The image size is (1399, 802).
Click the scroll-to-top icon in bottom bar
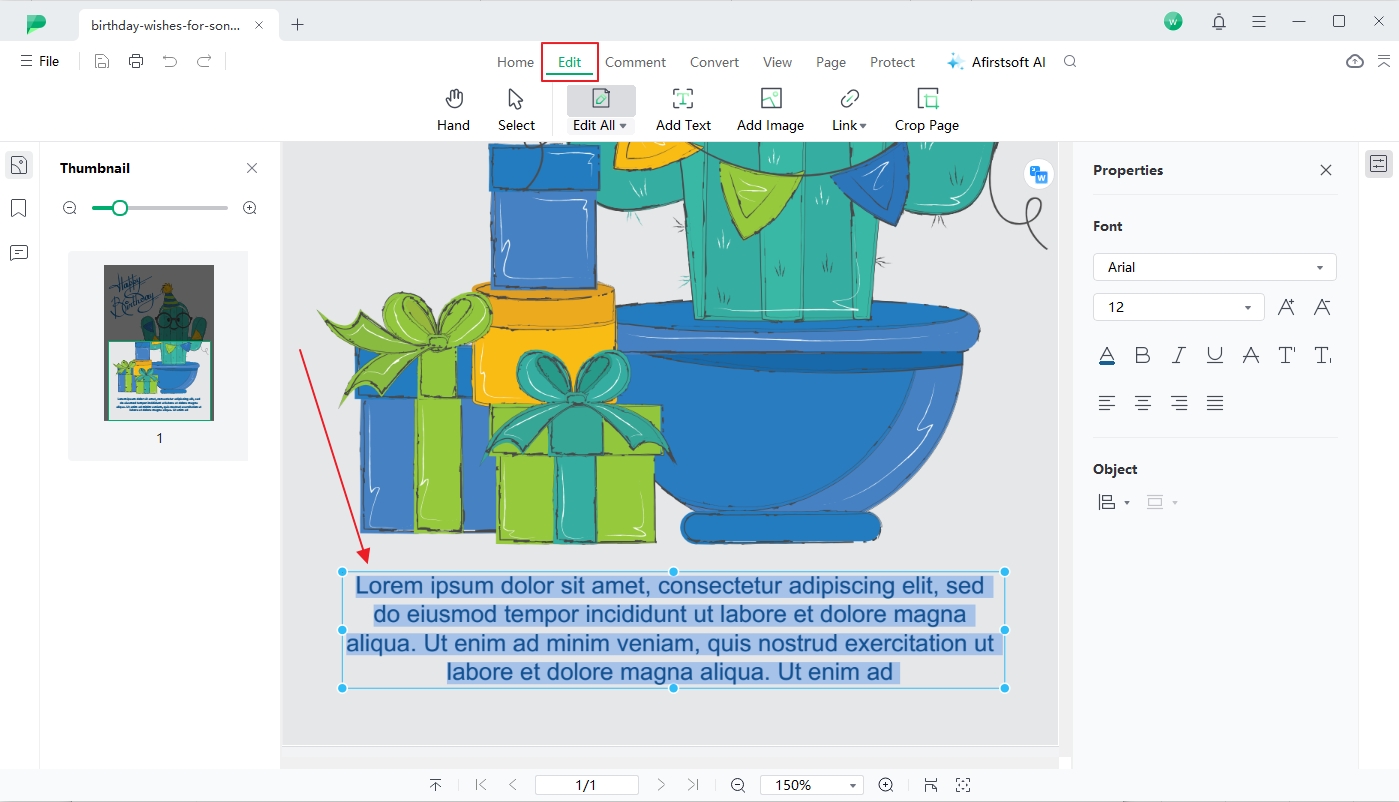435,785
